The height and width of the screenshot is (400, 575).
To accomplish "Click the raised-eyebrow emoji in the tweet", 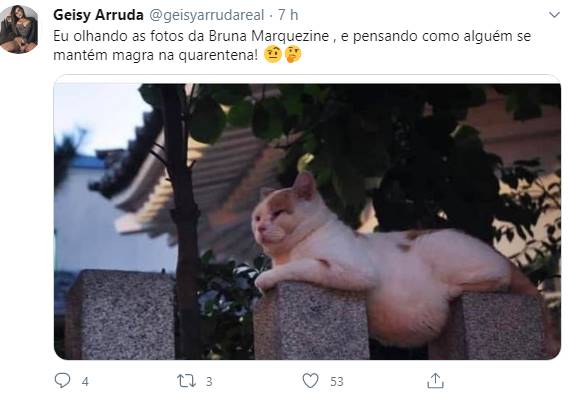I will 272,54.
